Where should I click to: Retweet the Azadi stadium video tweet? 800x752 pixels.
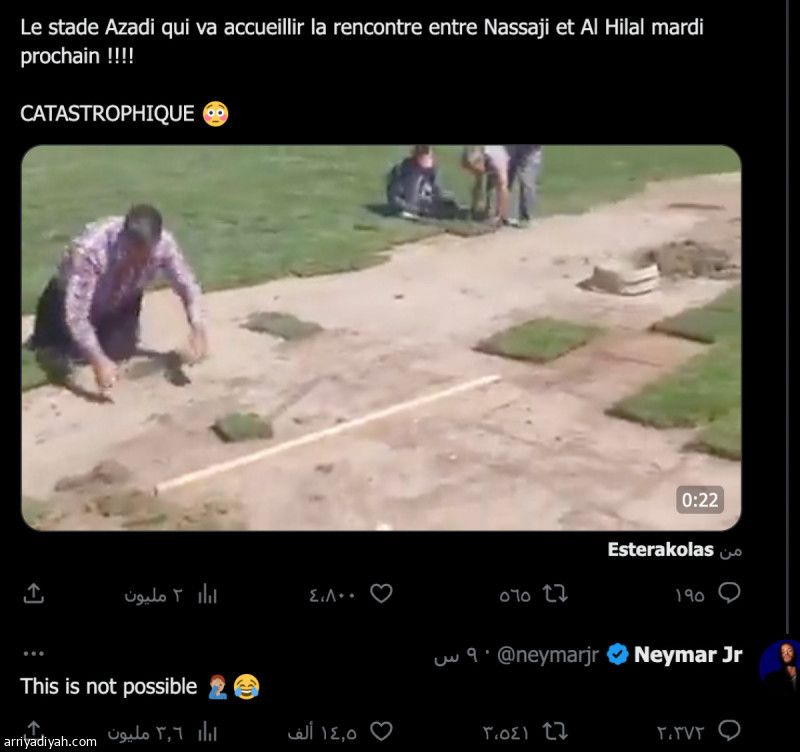554,594
